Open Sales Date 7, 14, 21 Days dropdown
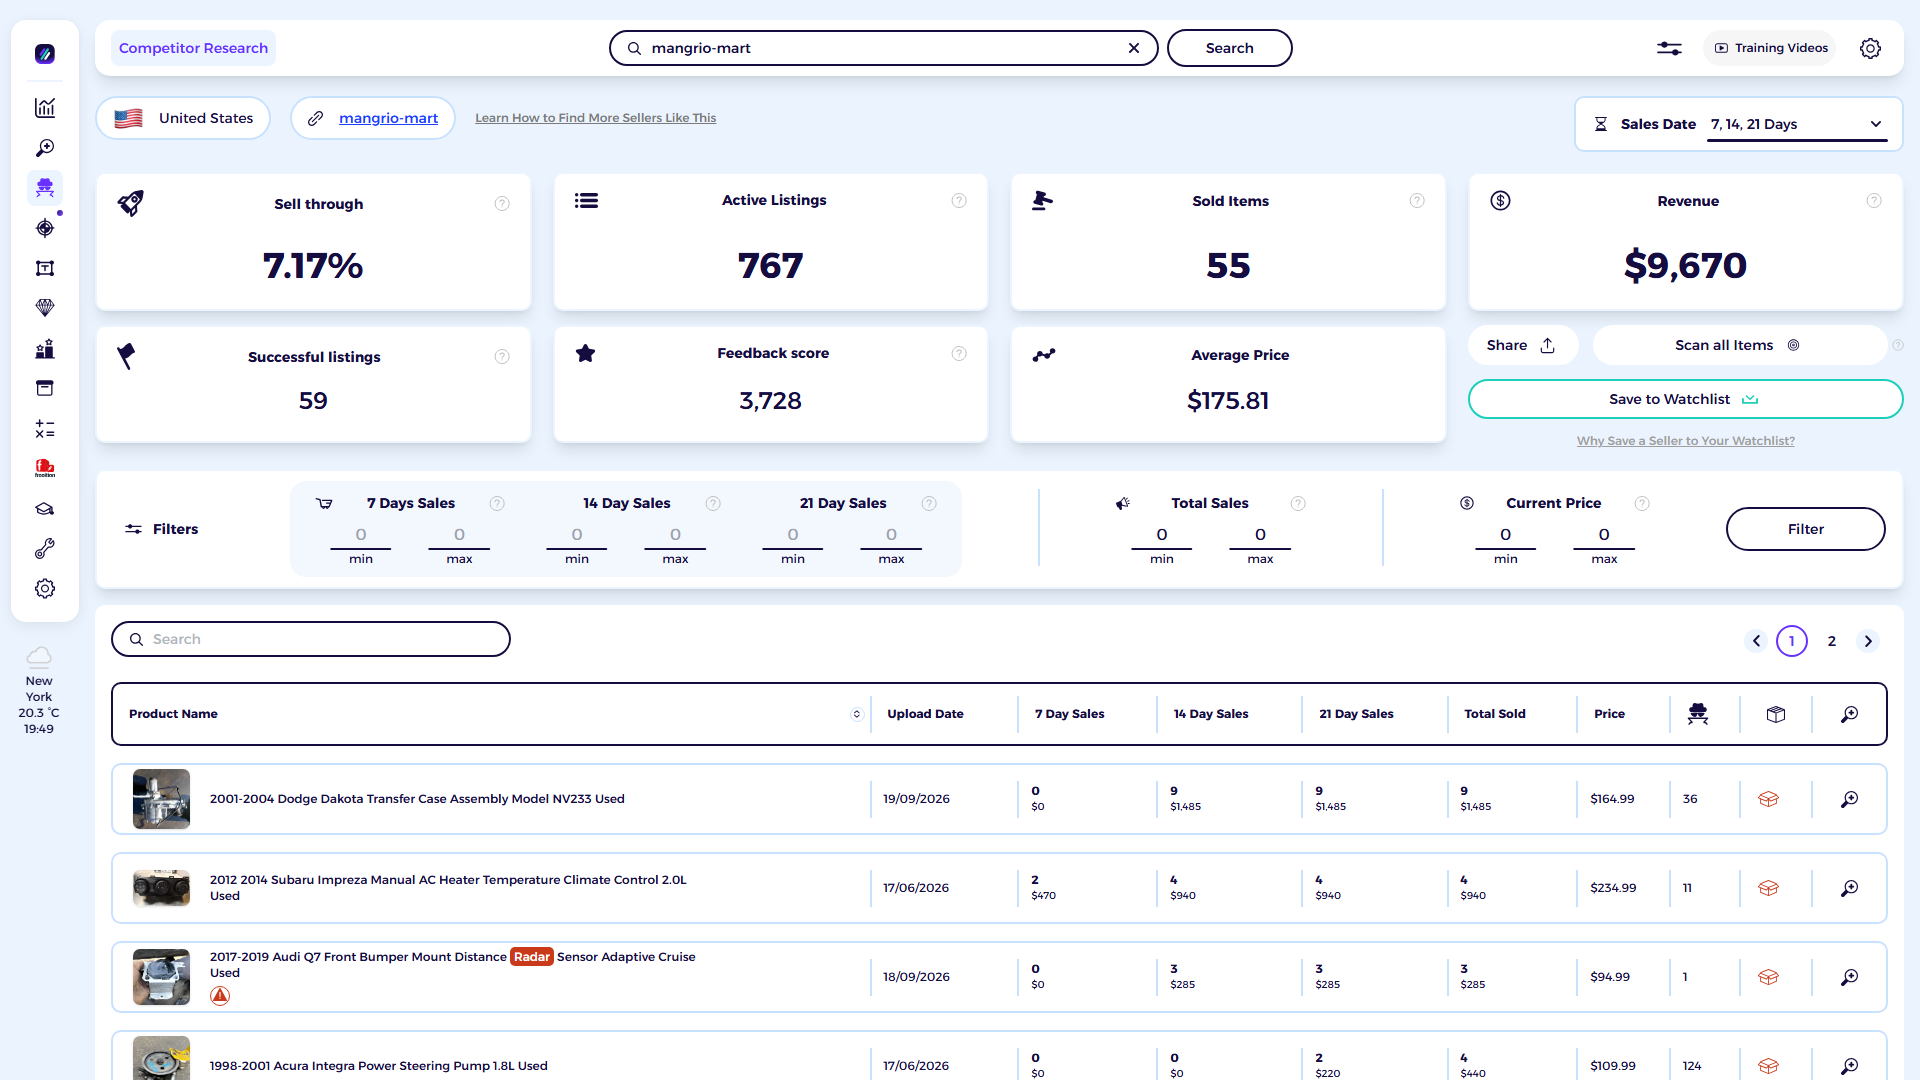 (1797, 124)
